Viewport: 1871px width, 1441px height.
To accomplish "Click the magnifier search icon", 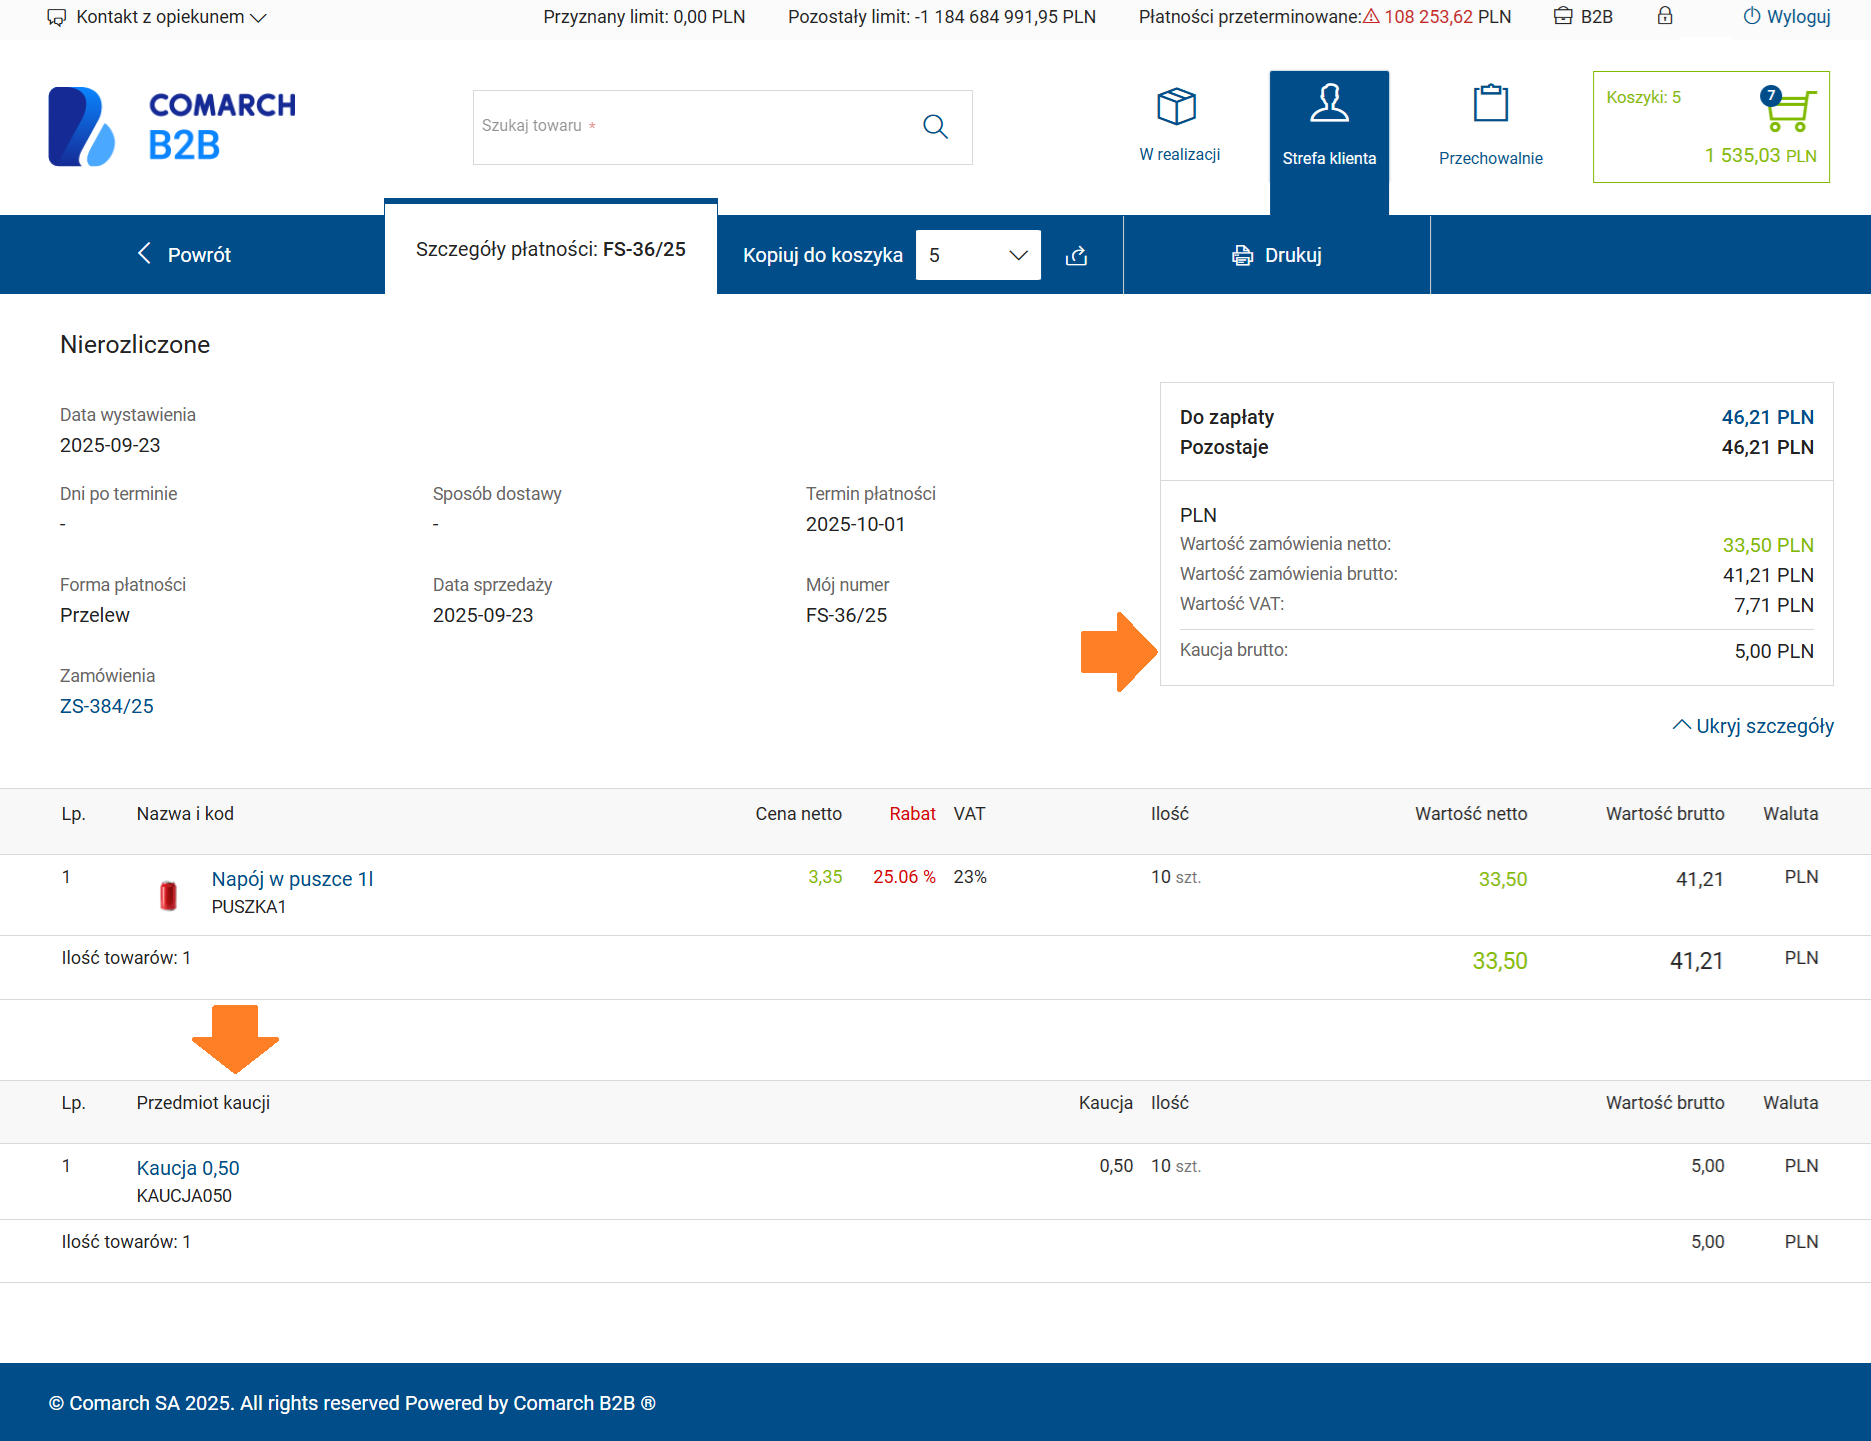I will pos(935,127).
